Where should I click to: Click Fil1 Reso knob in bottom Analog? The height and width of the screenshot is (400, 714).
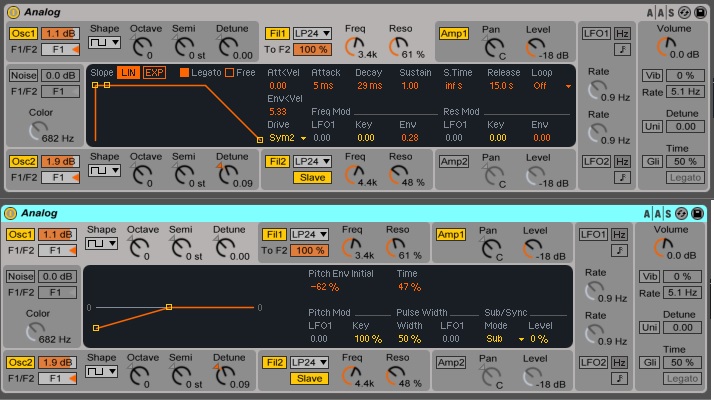tap(396, 247)
